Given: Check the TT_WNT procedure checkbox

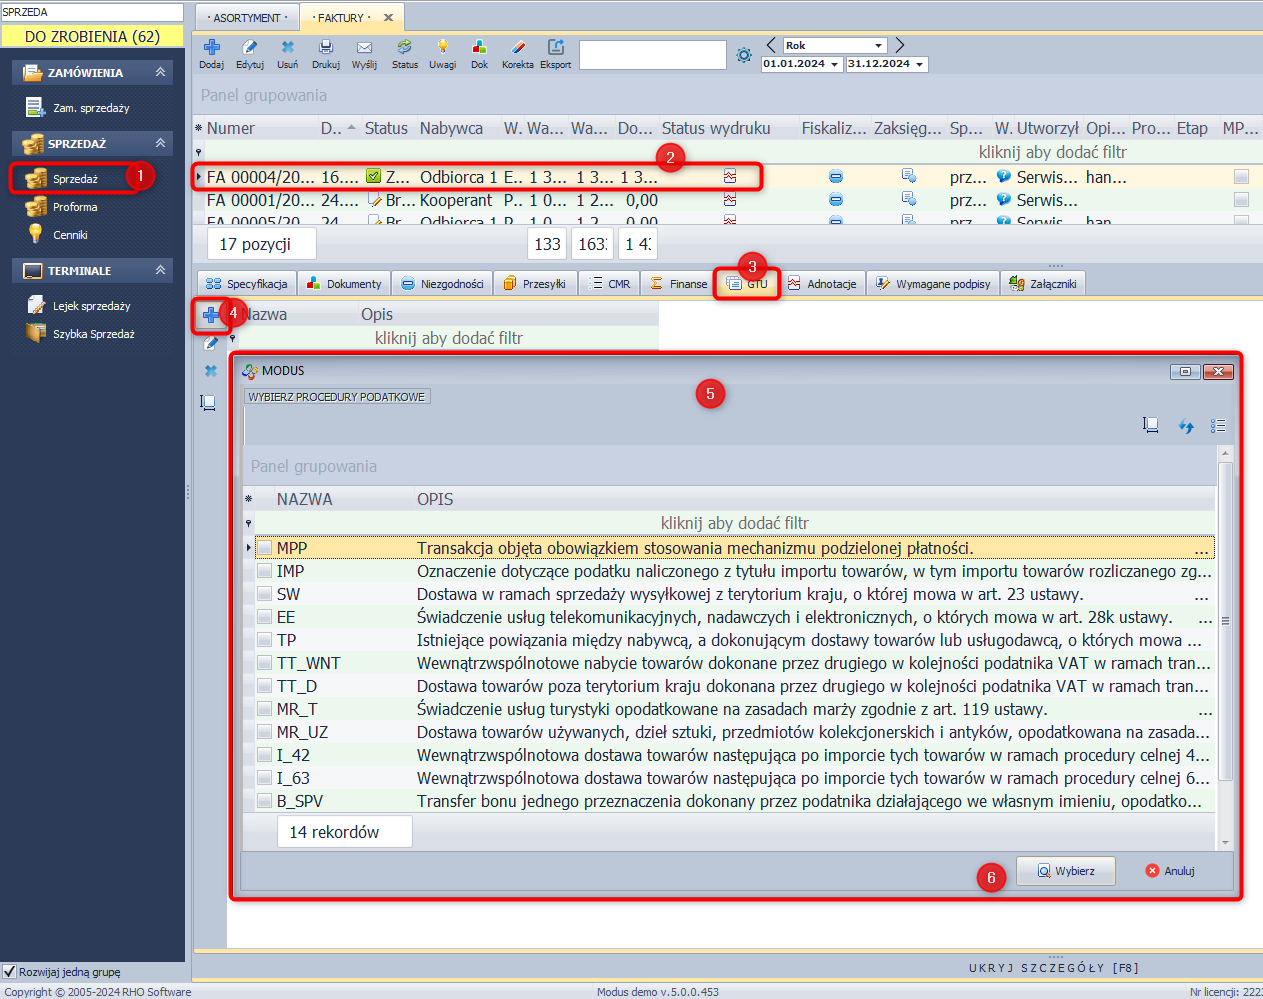Looking at the screenshot, I should point(265,663).
